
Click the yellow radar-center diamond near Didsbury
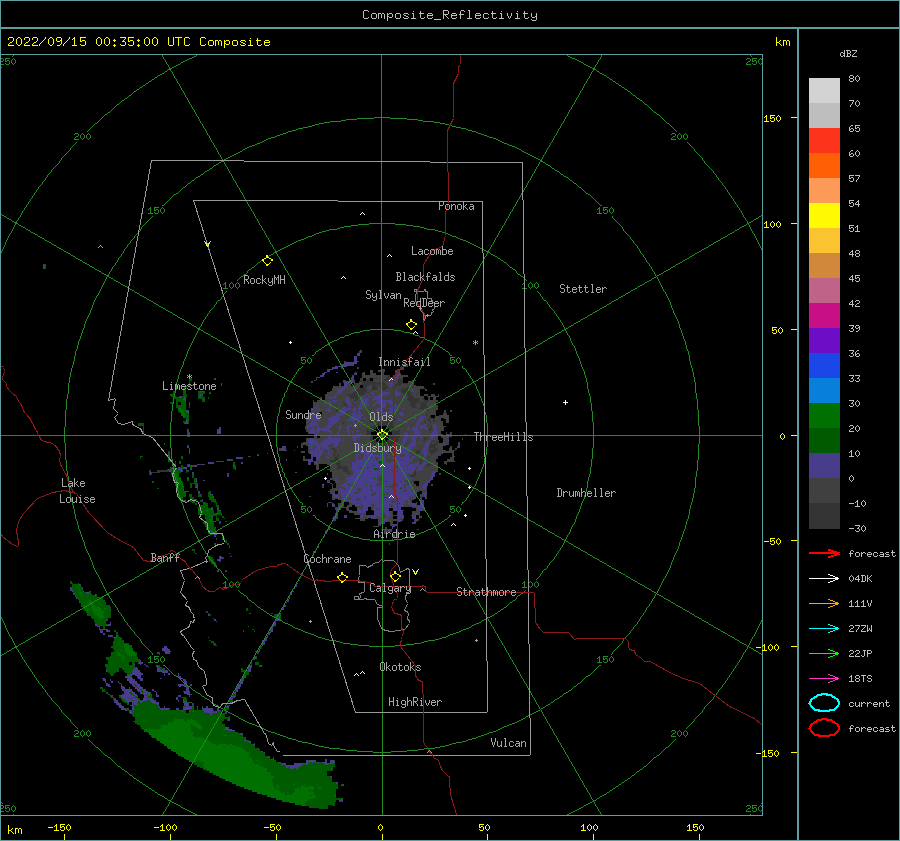(x=382, y=435)
